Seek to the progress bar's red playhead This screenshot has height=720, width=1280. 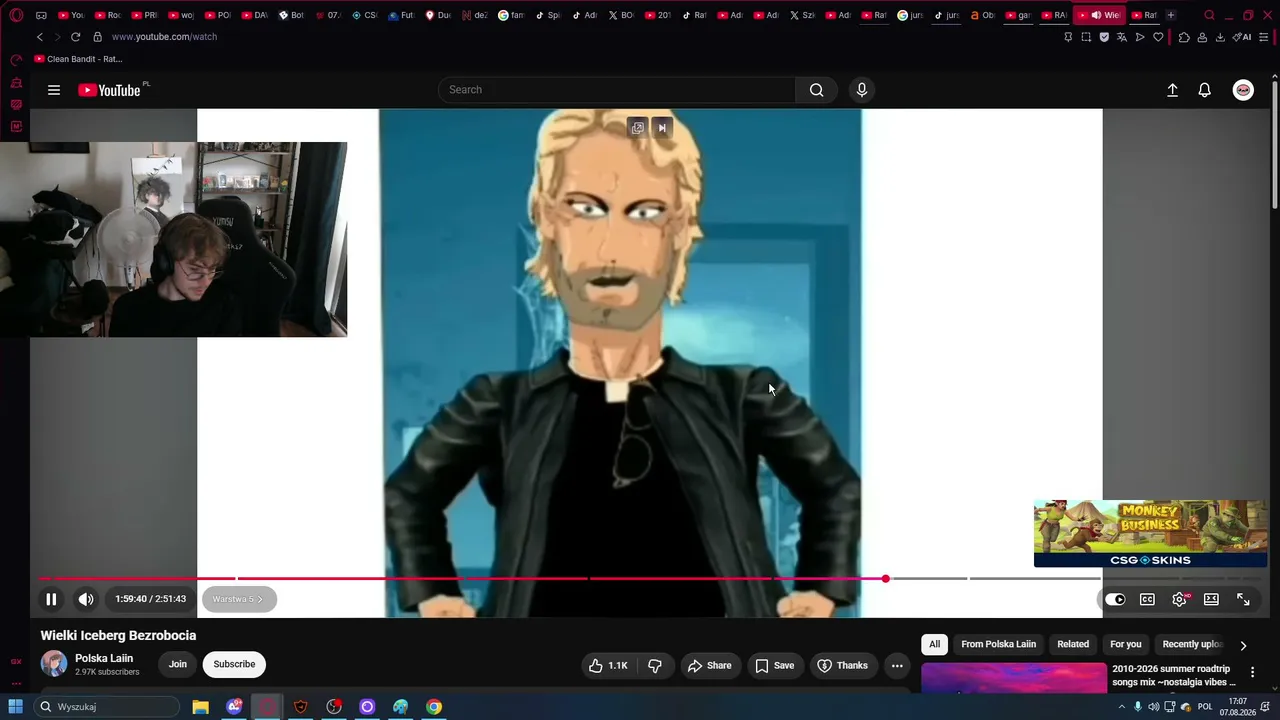coord(885,579)
